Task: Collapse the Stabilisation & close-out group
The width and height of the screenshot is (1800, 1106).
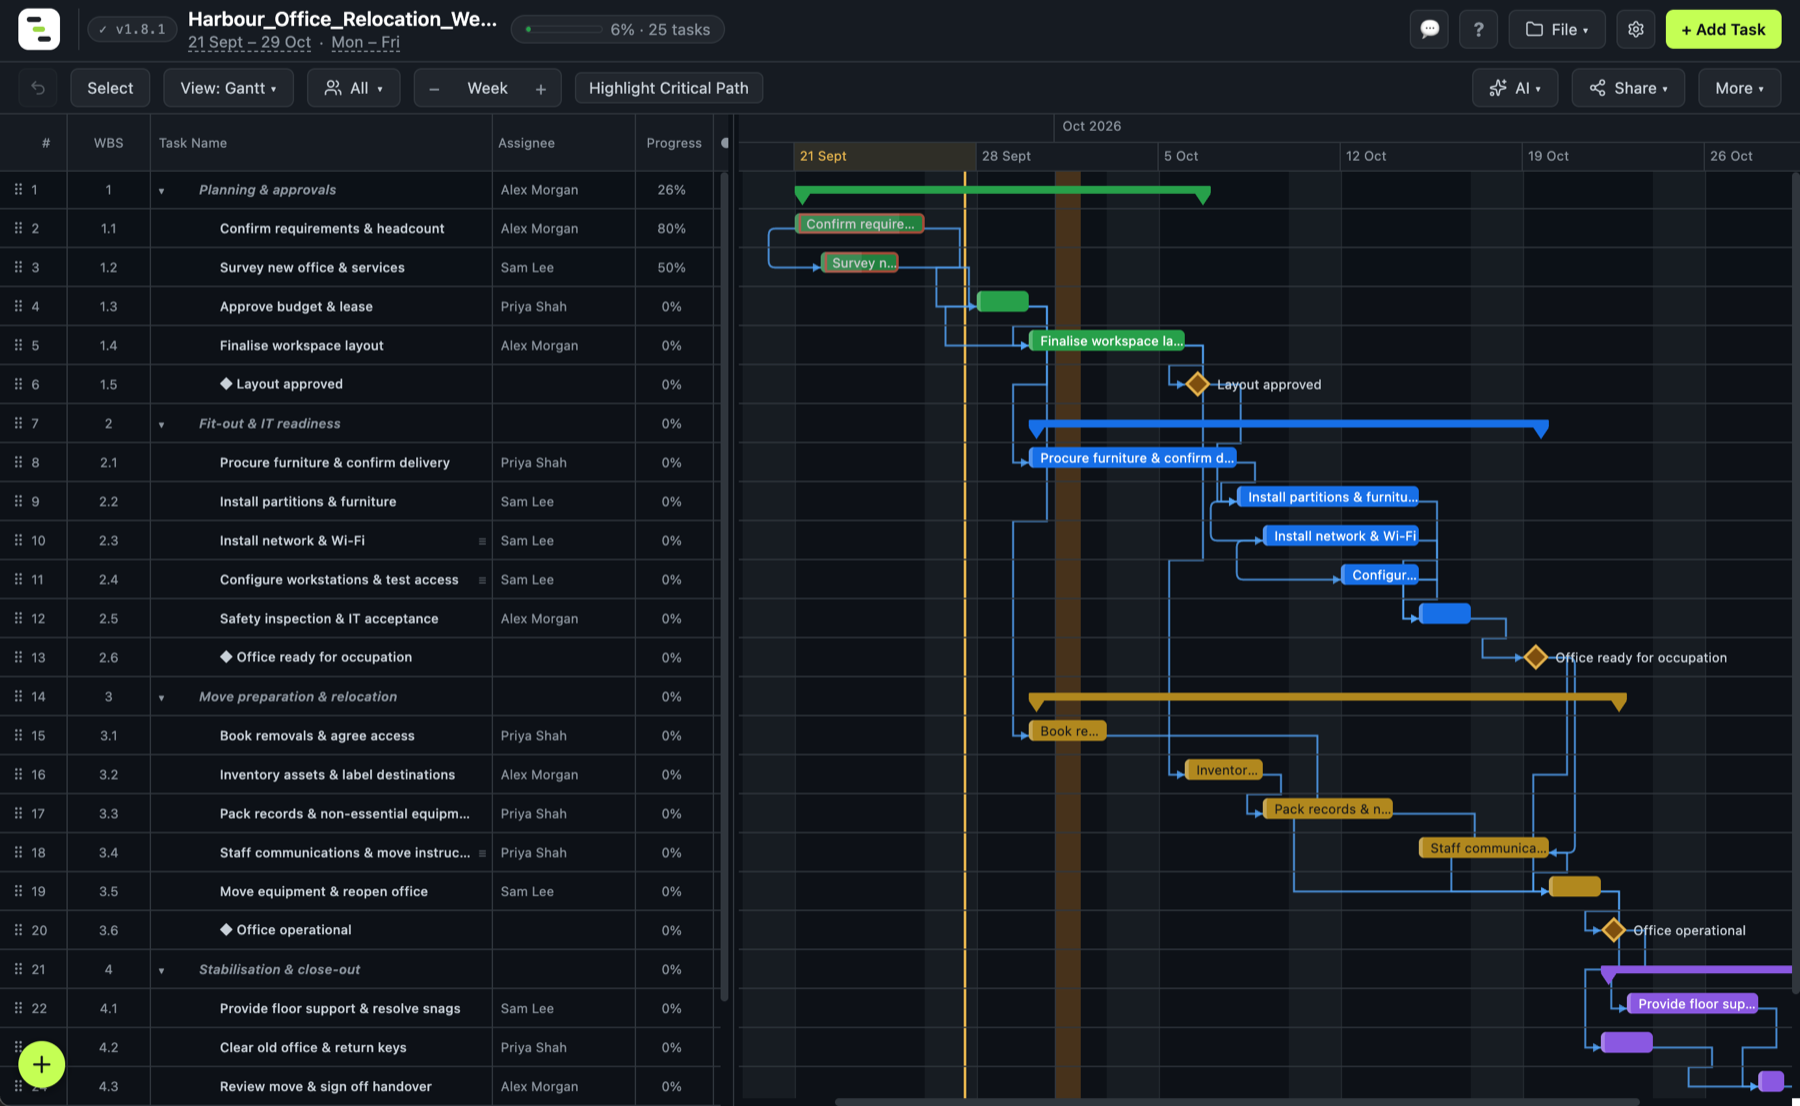Action: coord(161,970)
